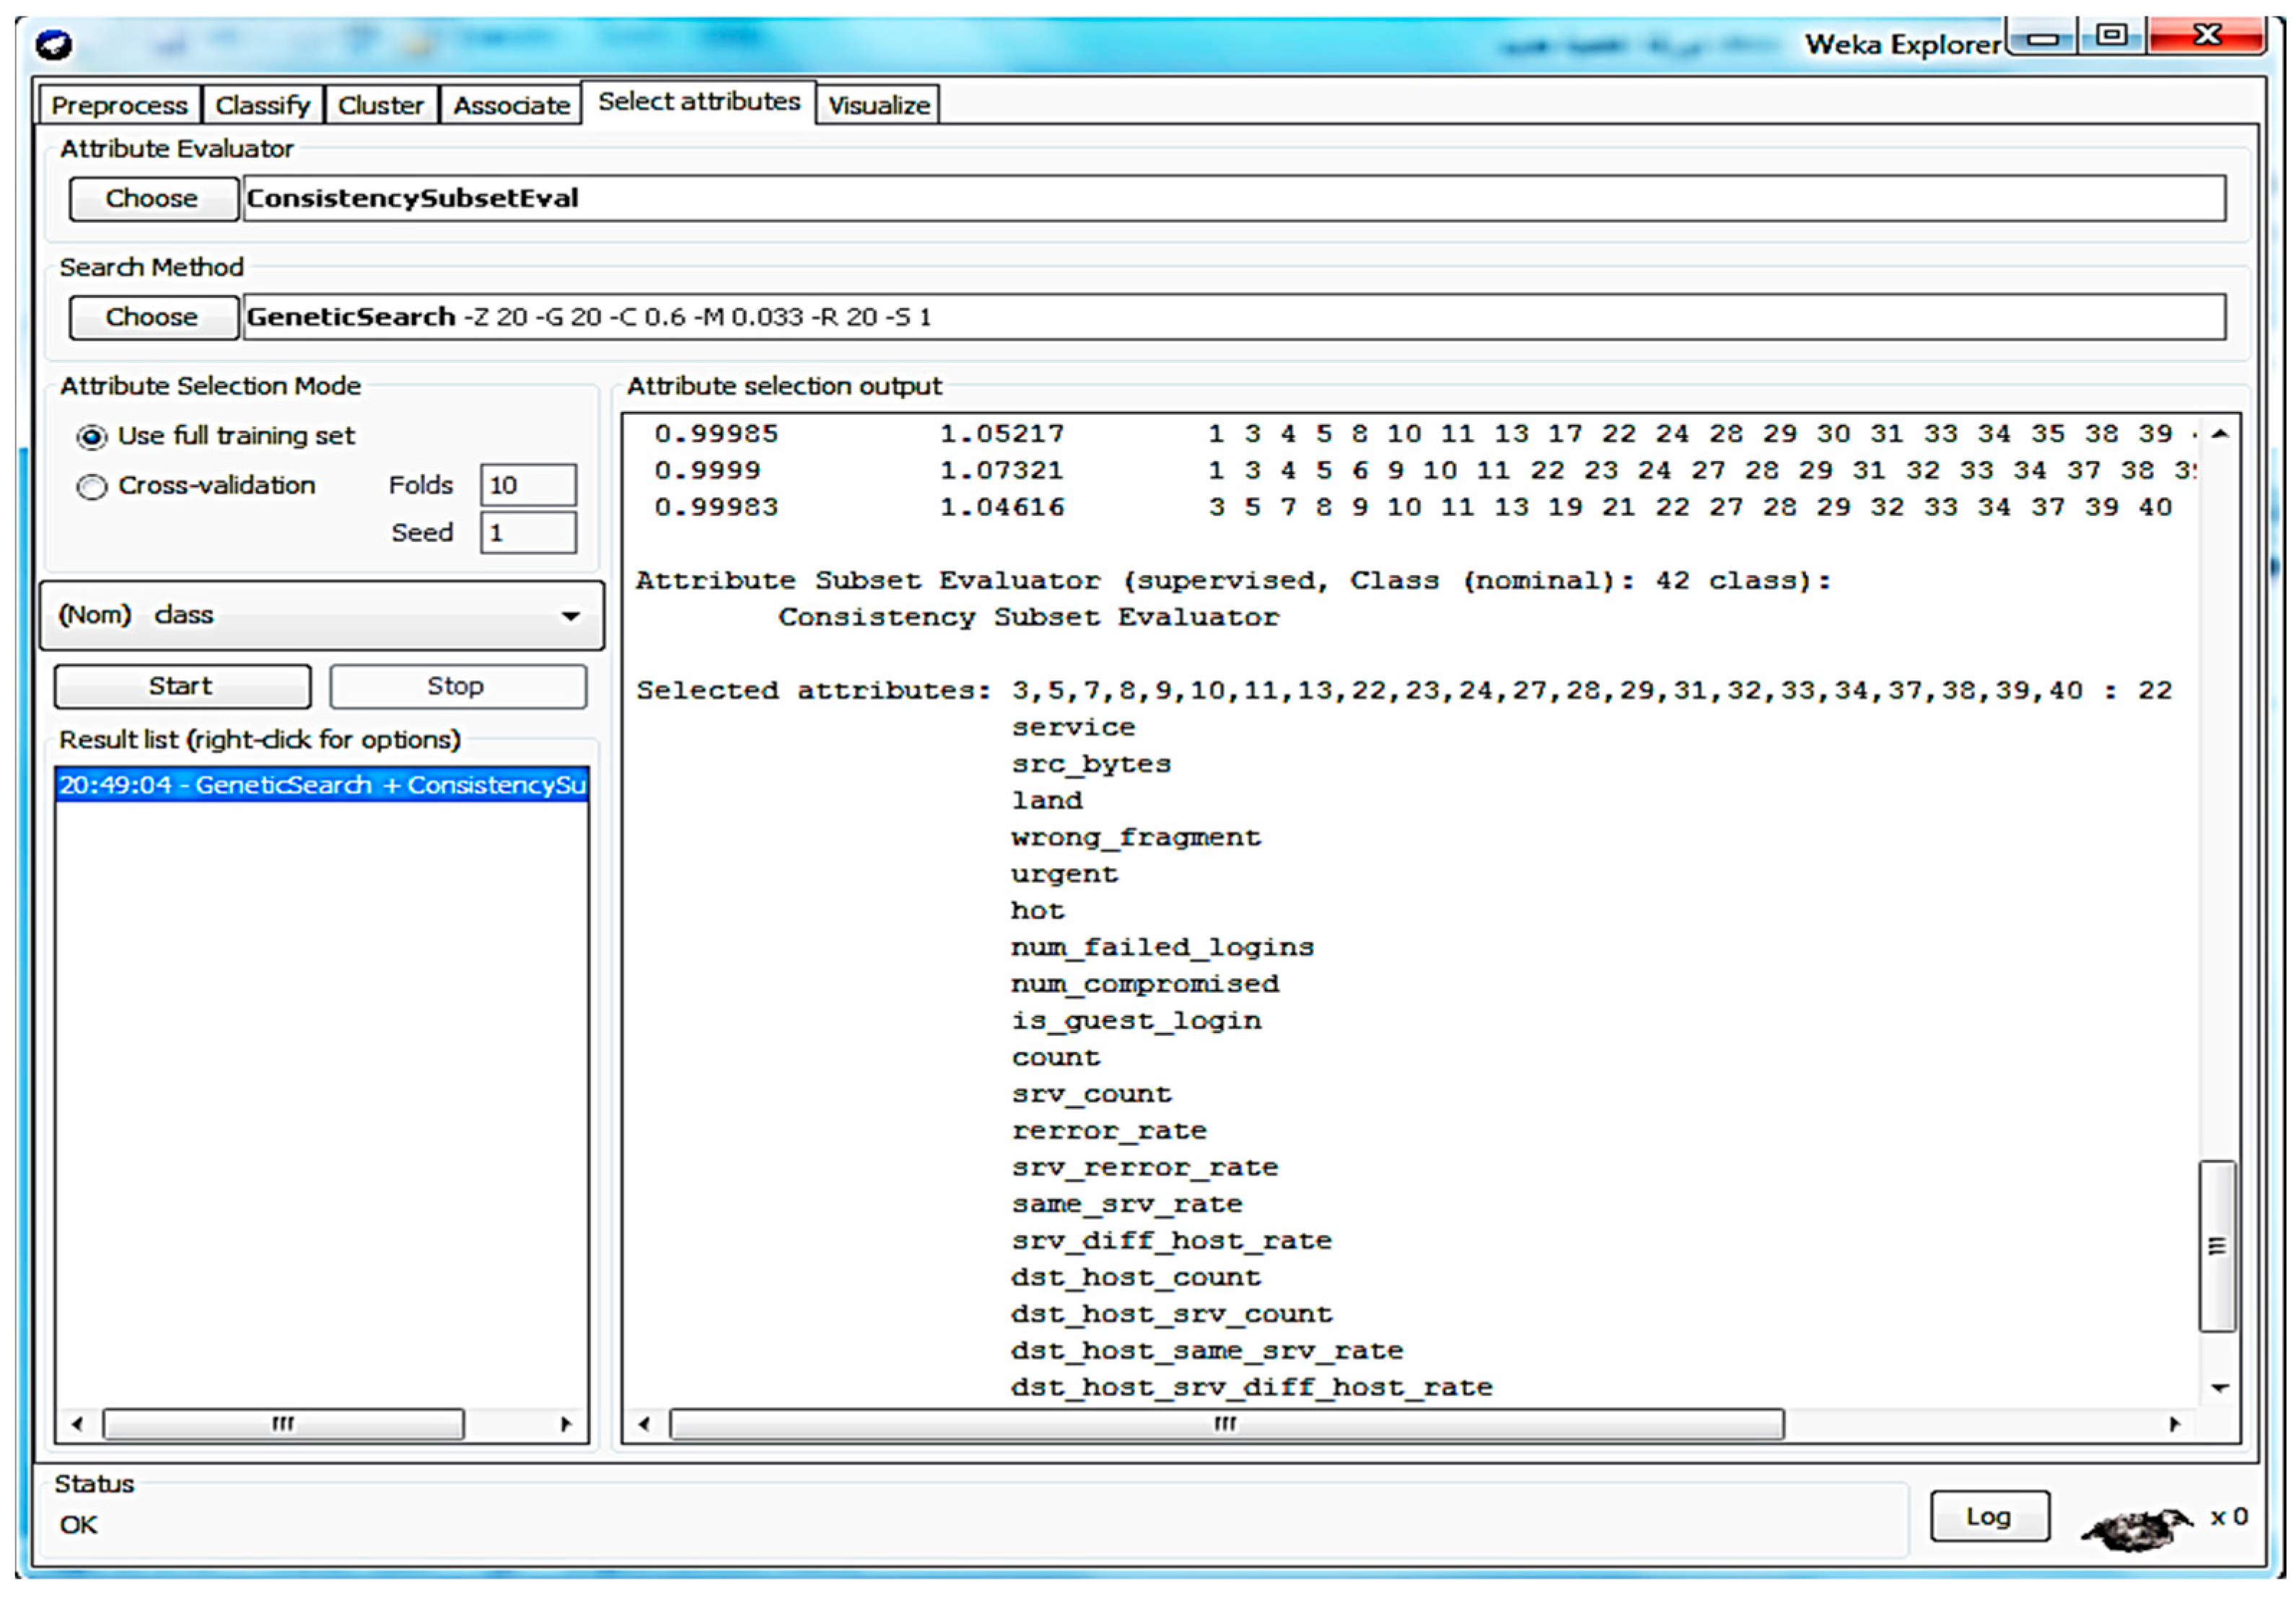Click the Folds input field
This screenshot has width=2296, height=1598.
[527, 485]
